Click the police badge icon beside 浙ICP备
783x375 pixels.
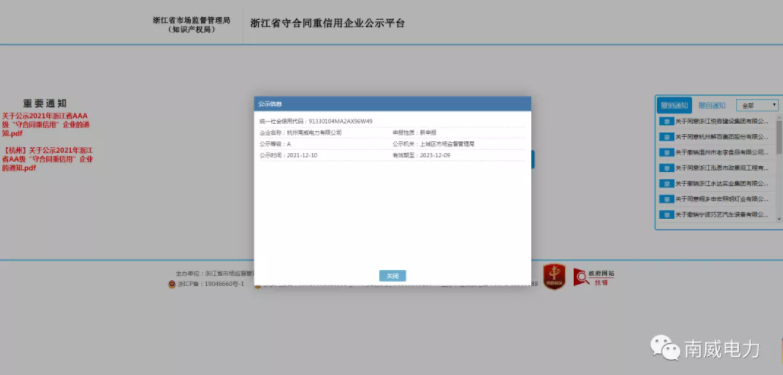(172, 284)
